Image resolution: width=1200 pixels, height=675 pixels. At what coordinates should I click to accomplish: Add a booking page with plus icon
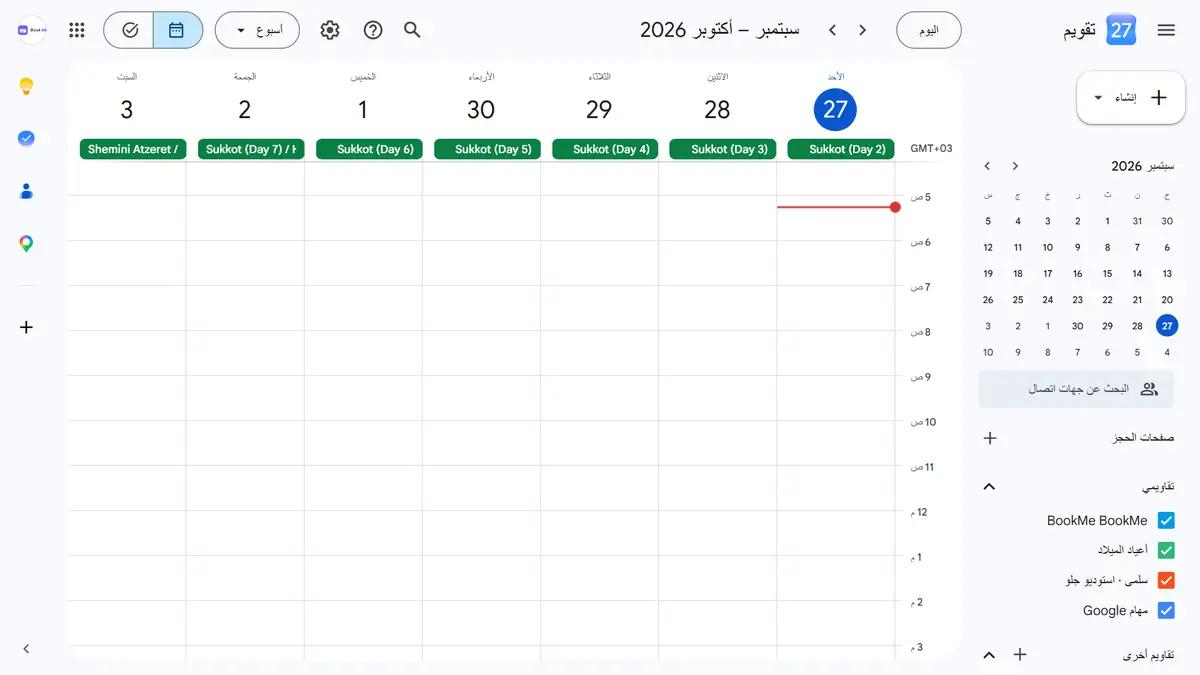pyautogui.click(x=990, y=438)
